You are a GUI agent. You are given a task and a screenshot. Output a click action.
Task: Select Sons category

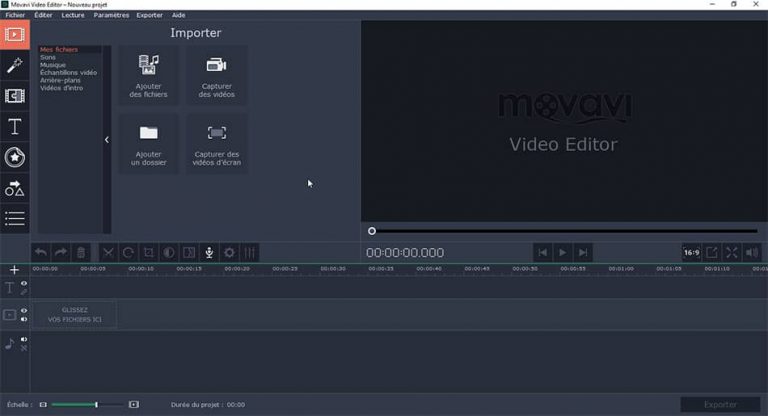(x=48, y=57)
